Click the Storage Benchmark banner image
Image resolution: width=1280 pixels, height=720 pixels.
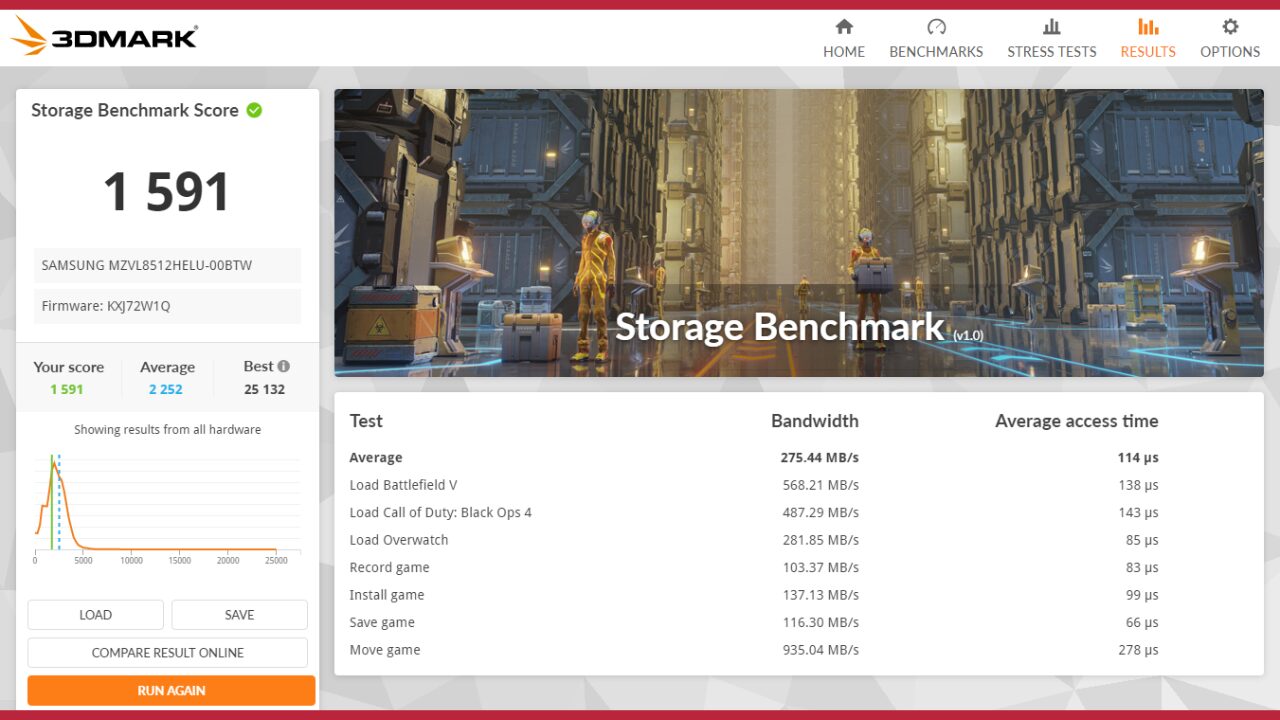pos(798,233)
